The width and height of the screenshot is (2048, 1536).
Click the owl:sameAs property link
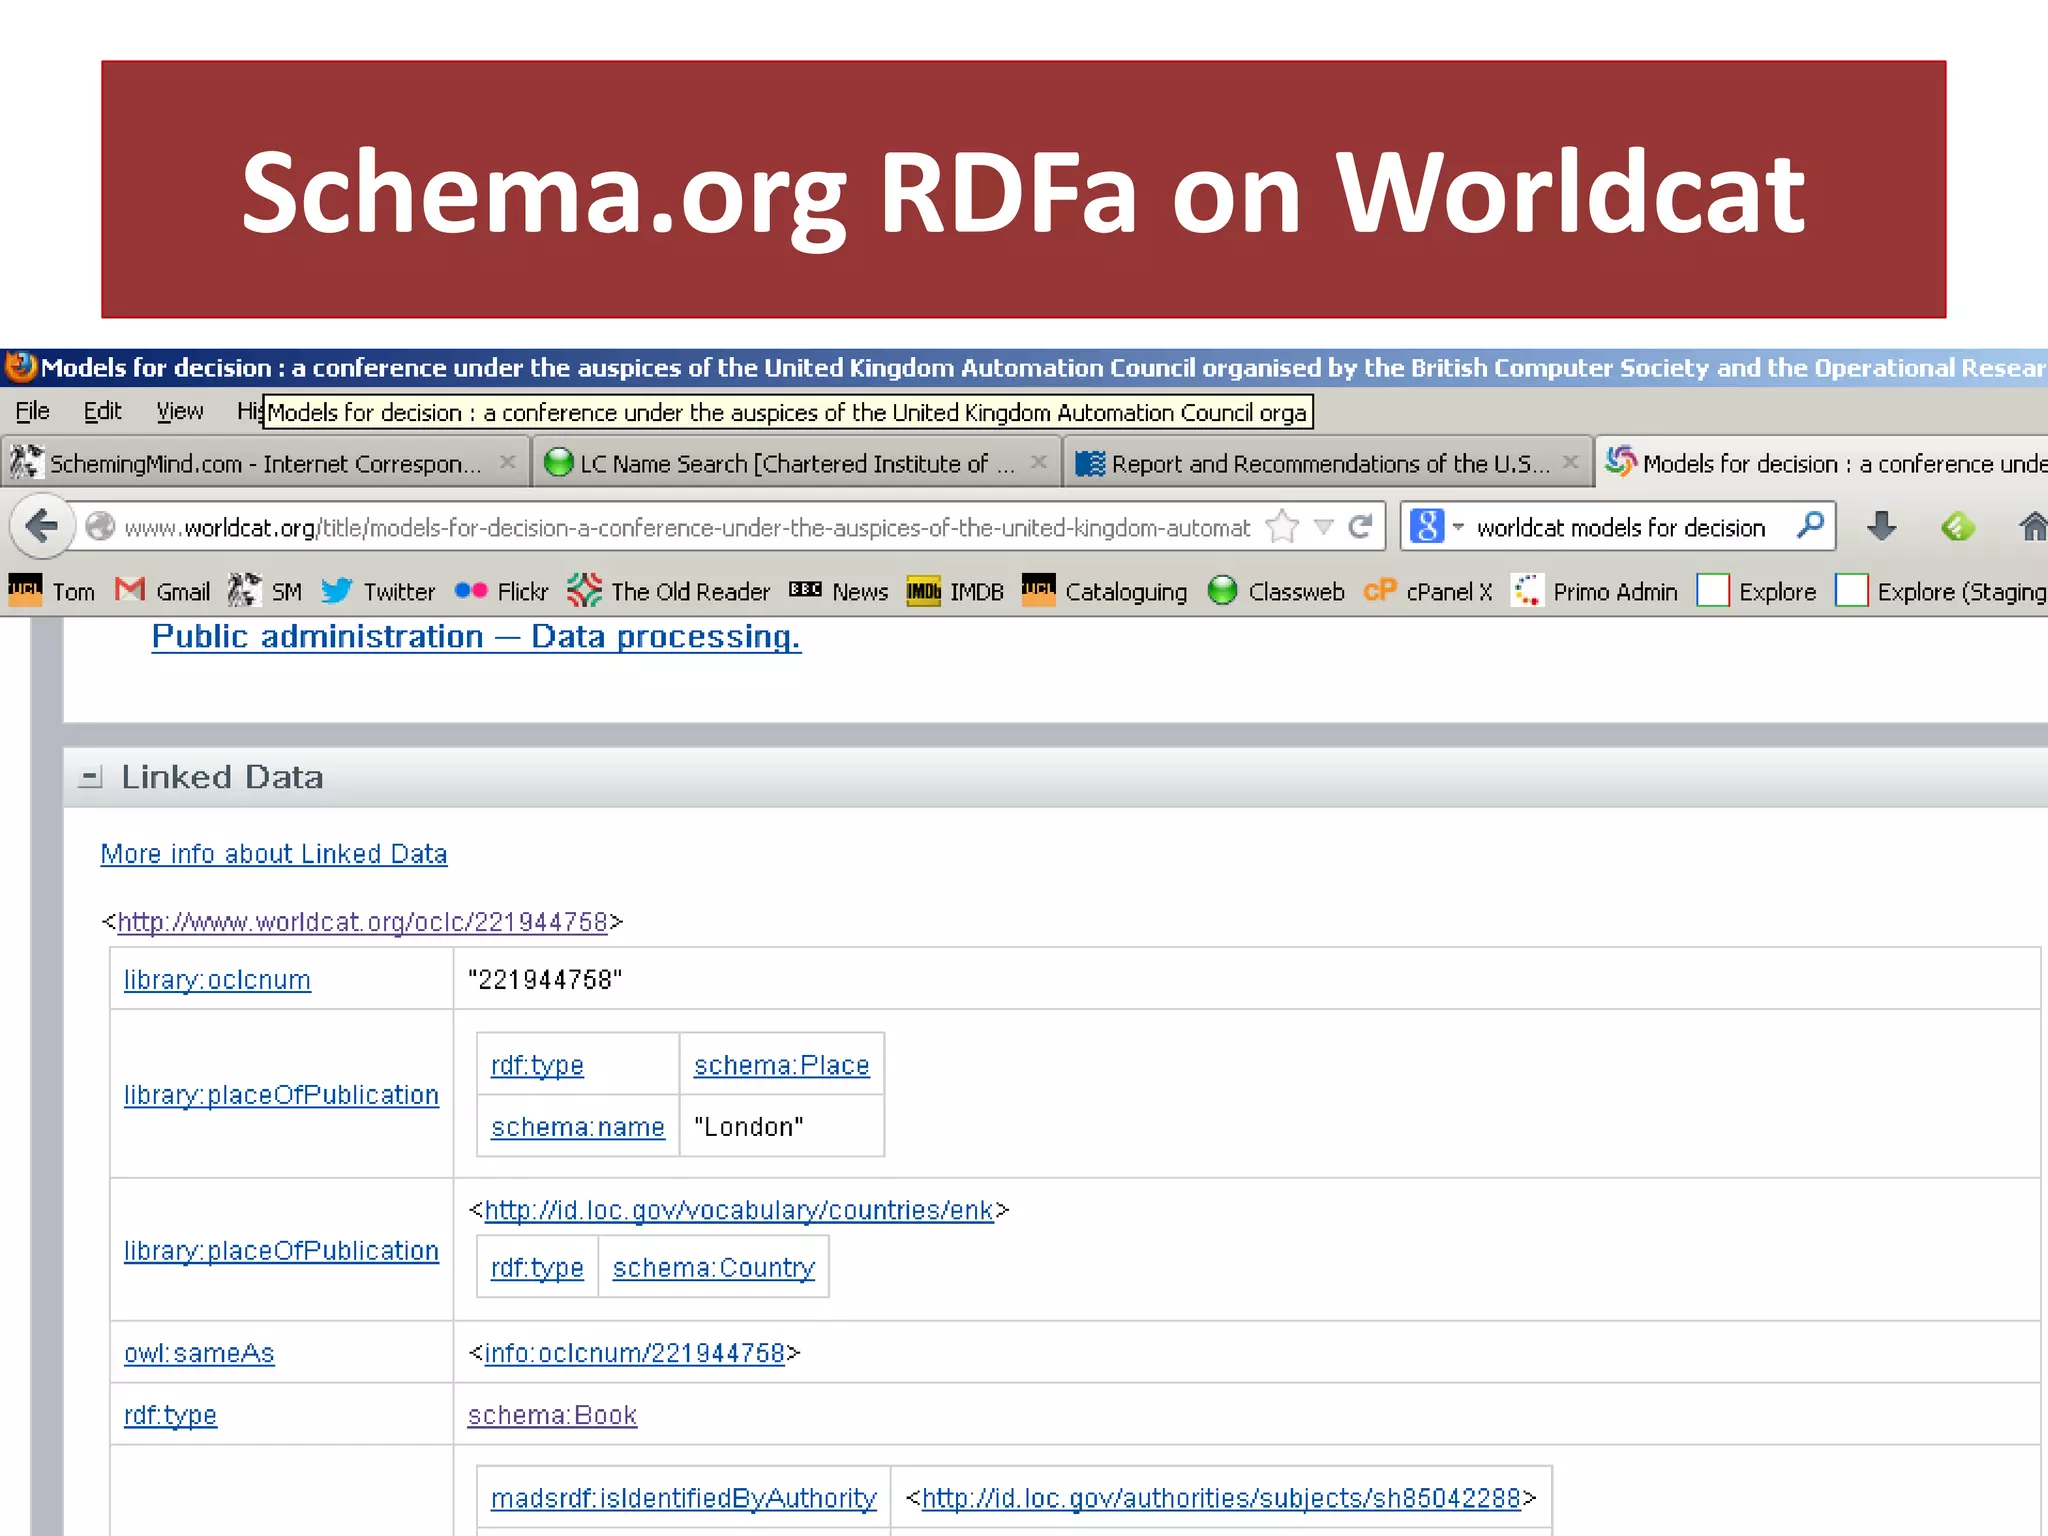click(x=199, y=1353)
